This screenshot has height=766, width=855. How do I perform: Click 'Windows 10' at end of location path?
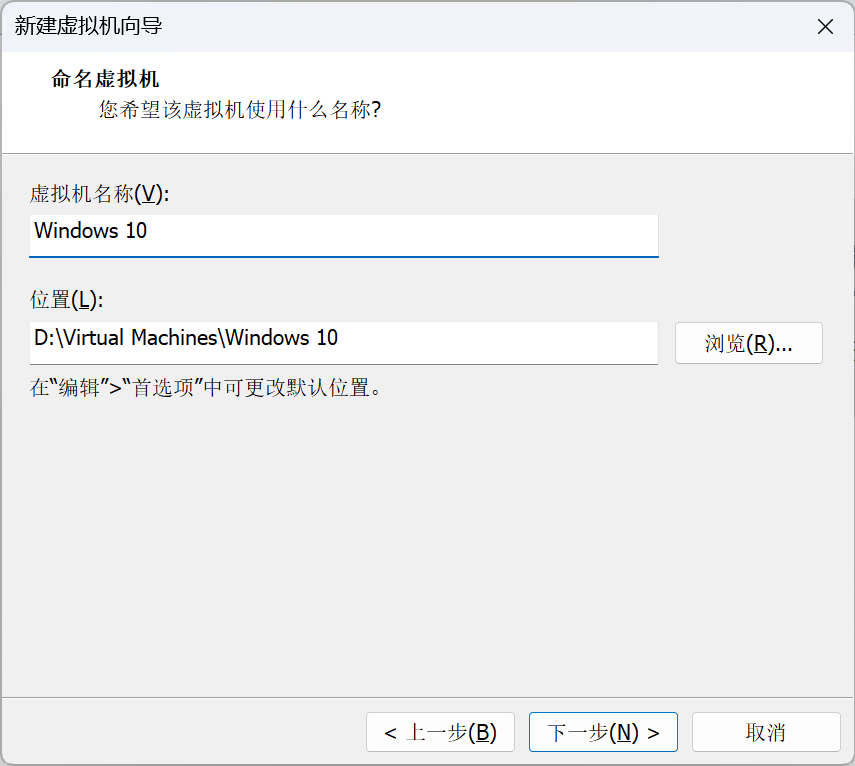point(281,337)
